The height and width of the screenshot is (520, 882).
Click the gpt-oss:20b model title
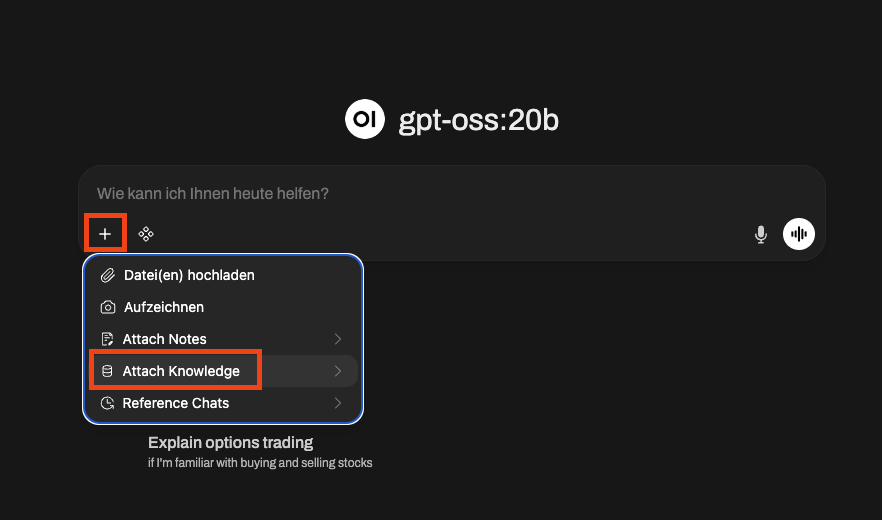tap(478, 120)
